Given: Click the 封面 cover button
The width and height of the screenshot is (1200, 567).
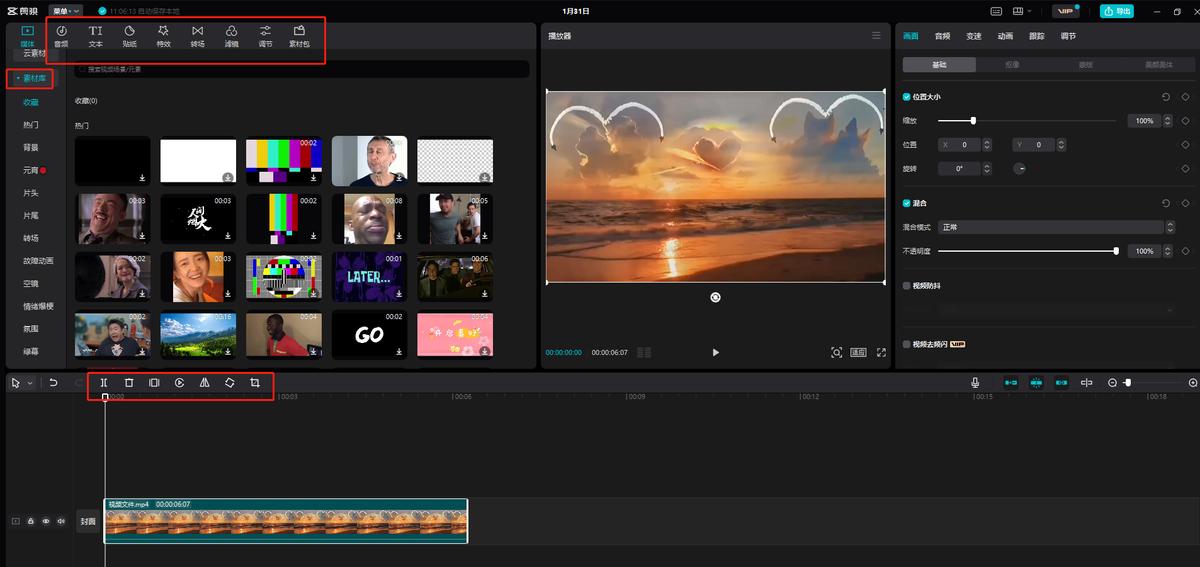Looking at the screenshot, I should 88,521.
